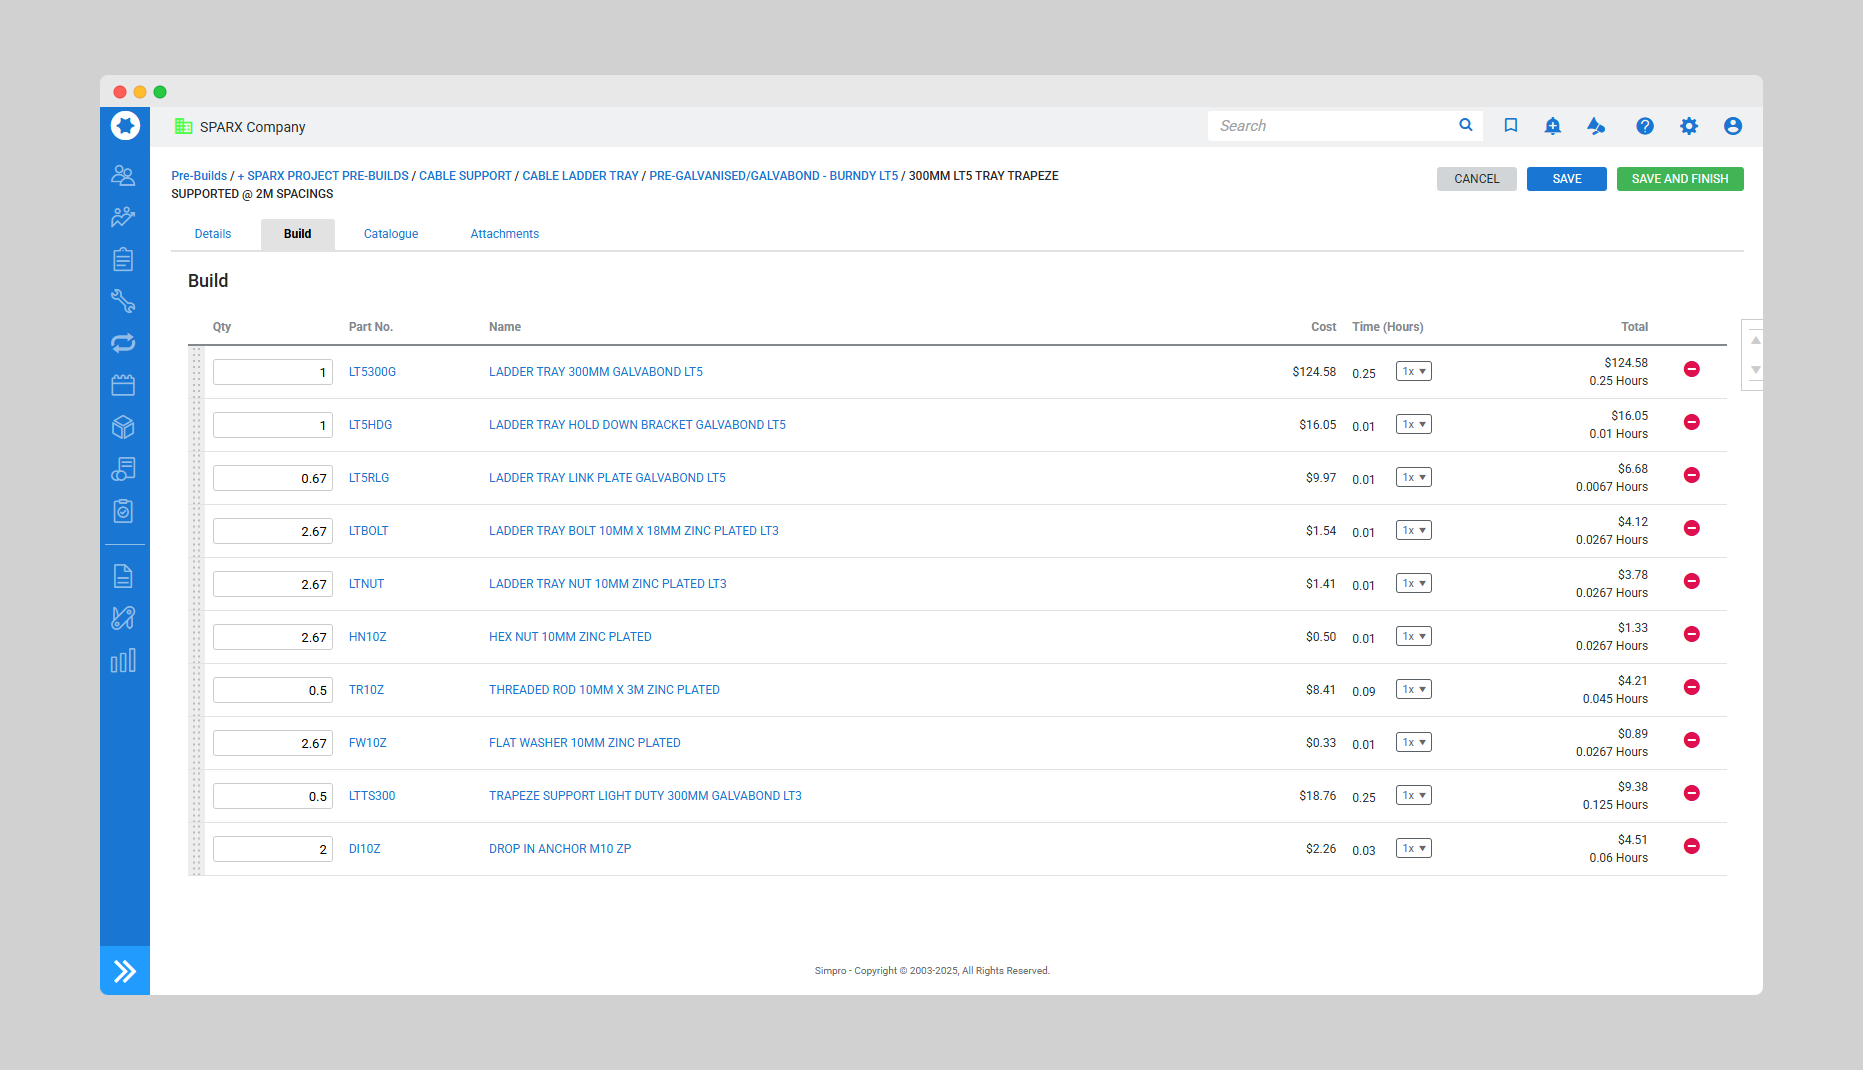Open the People section in sidebar
The width and height of the screenshot is (1863, 1070).
point(123,176)
